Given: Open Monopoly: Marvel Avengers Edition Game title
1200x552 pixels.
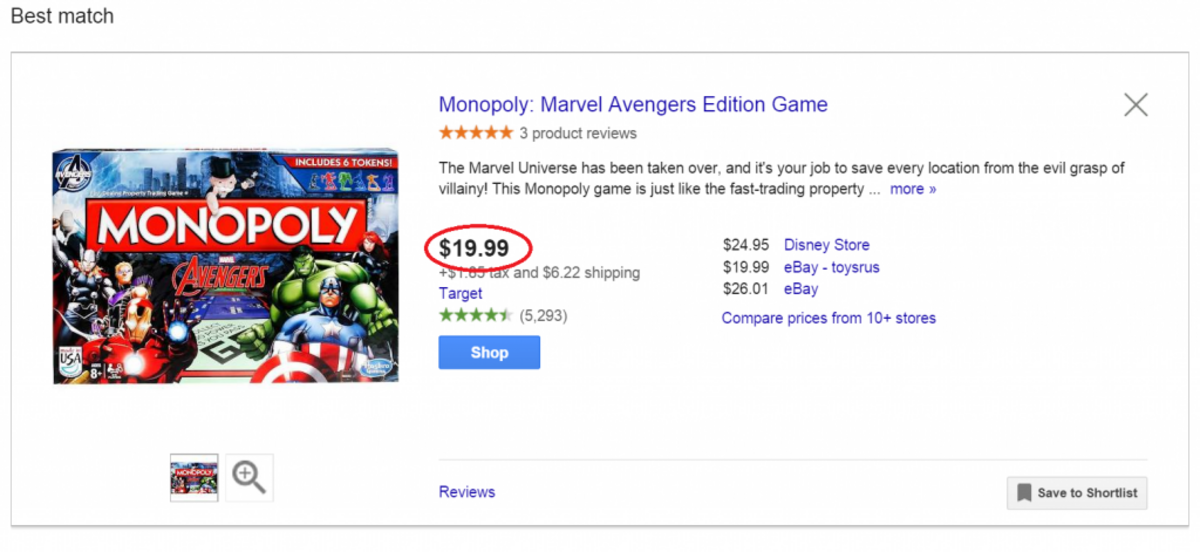Looking at the screenshot, I should [633, 105].
